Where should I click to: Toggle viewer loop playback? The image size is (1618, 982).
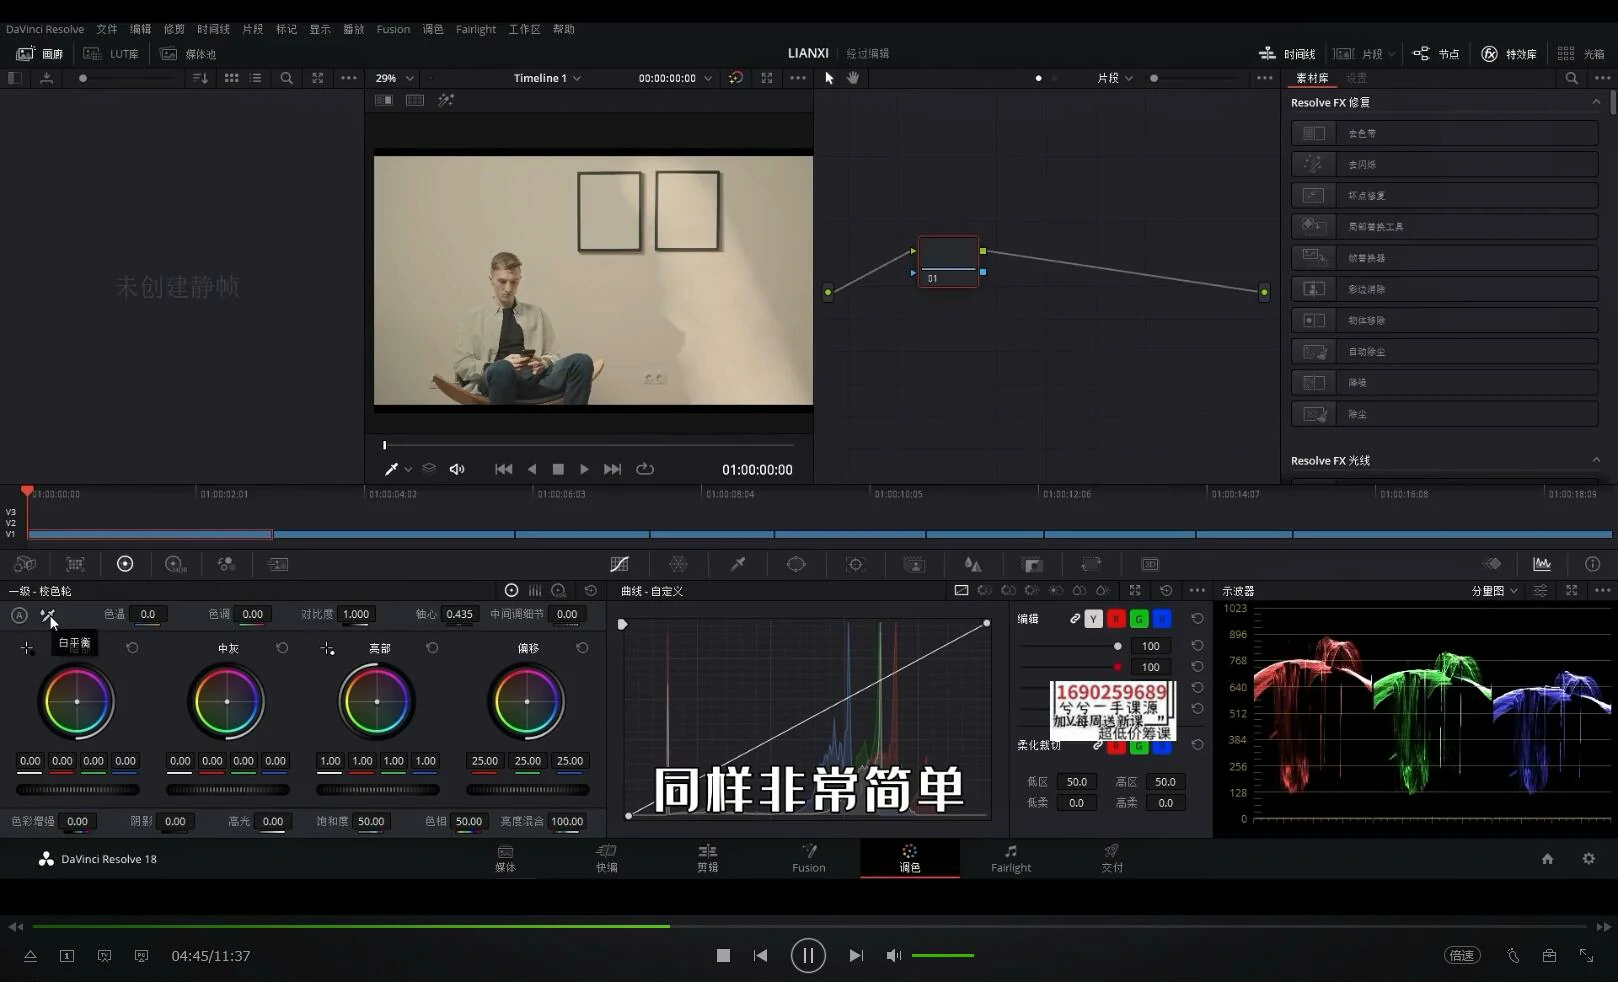pyautogui.click(x=645, y=469)
